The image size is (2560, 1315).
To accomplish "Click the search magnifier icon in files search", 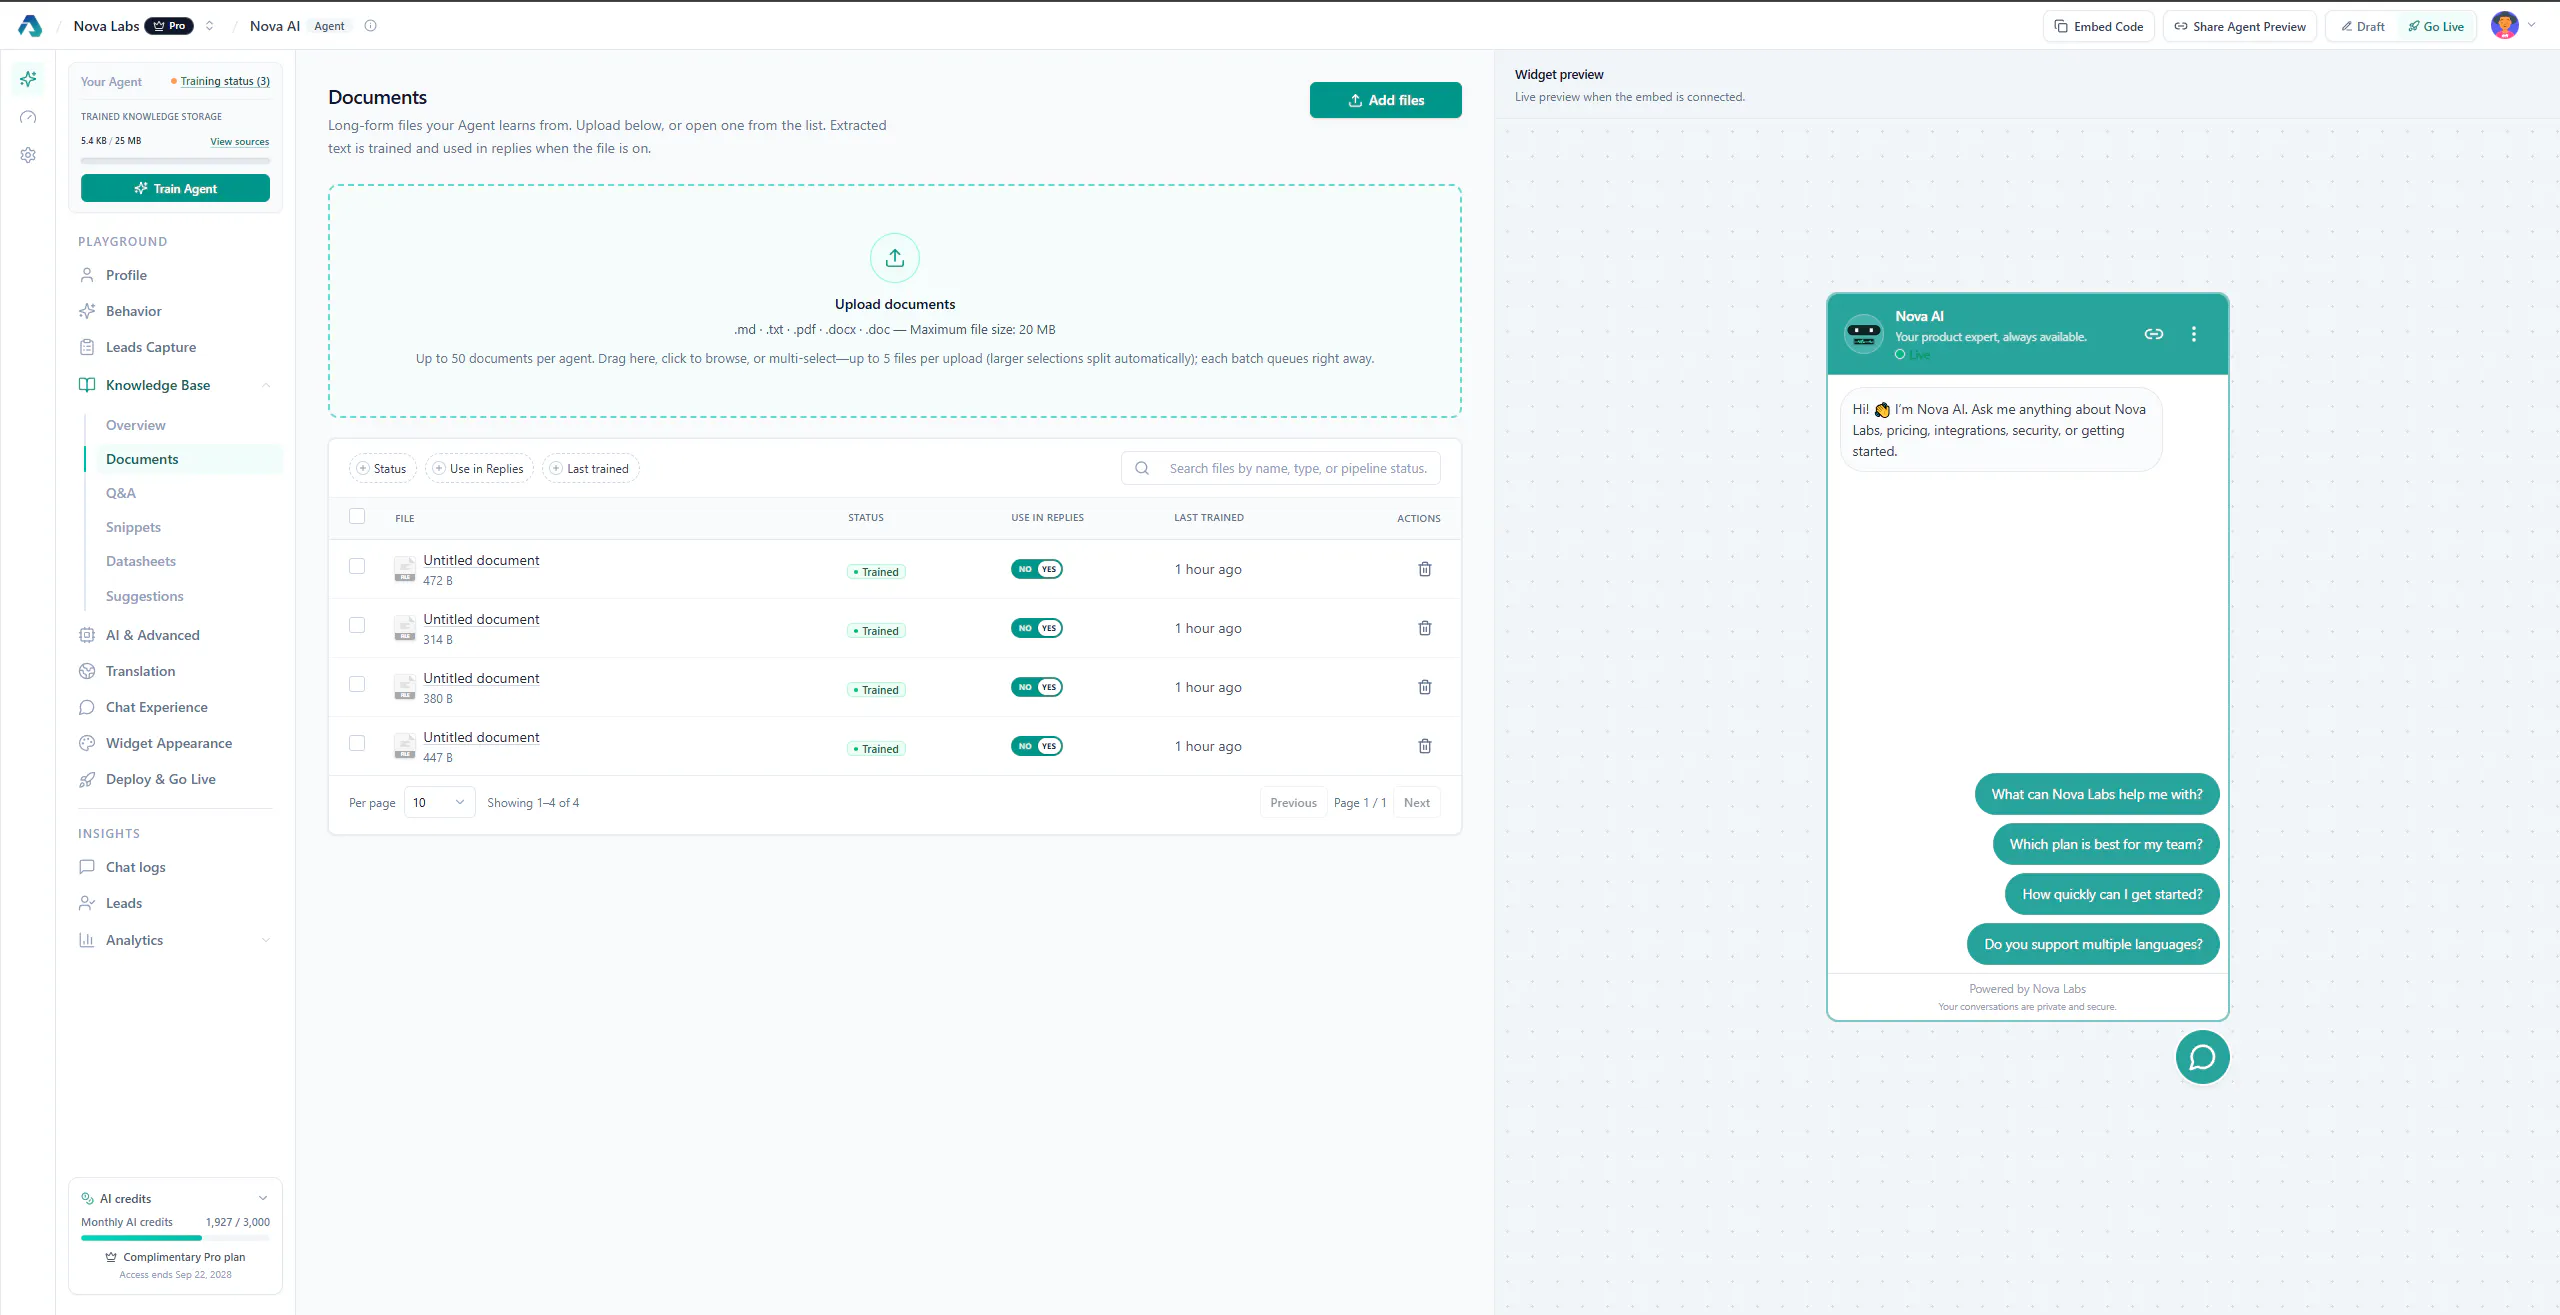I will click(1142, 468).
